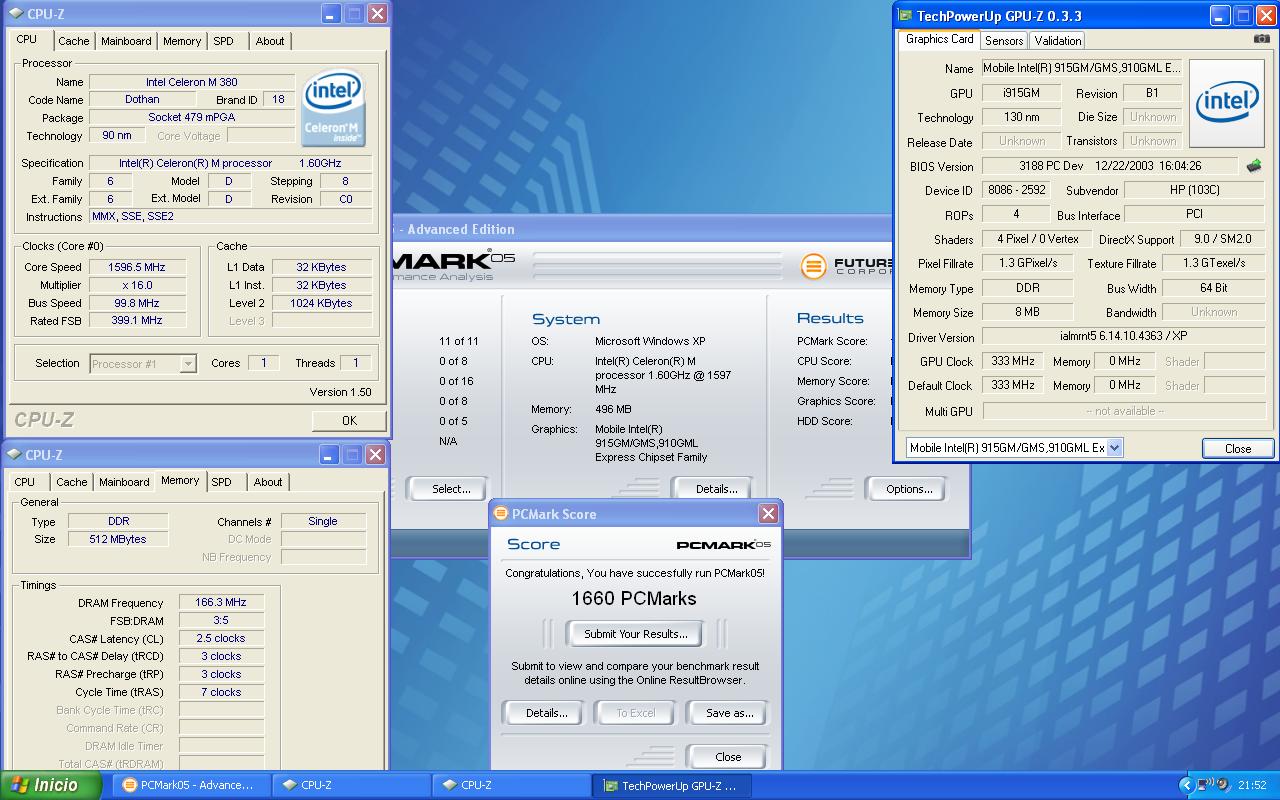Click the Intel logo in GPU-Z
Image resolution: width=1280 pixels, height=800 pixels.
pyautogui.click(x=1227, y=103)
